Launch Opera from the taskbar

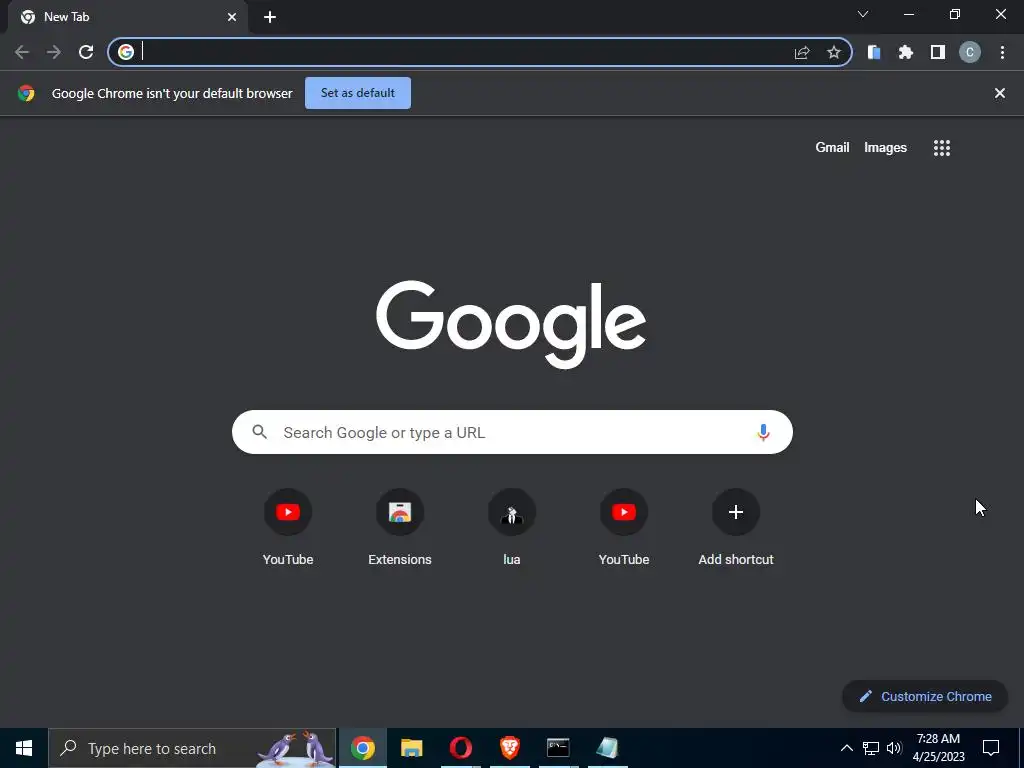click(x=460, y=748)
